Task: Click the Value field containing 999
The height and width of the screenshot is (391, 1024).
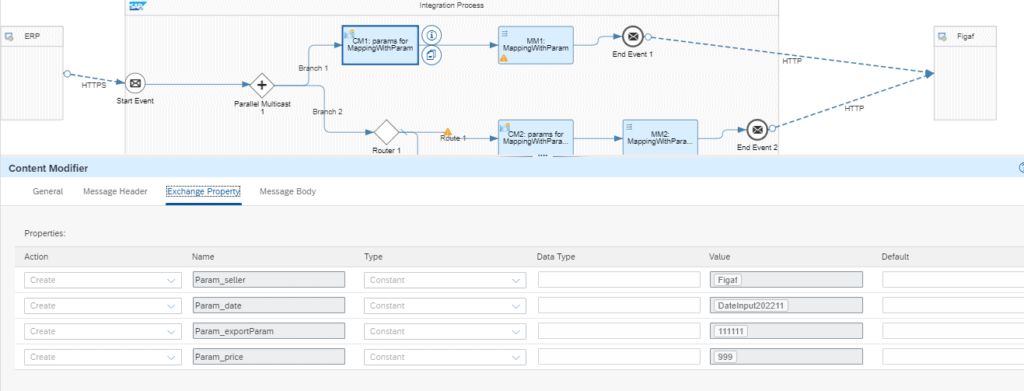Action: pos(786,357)
